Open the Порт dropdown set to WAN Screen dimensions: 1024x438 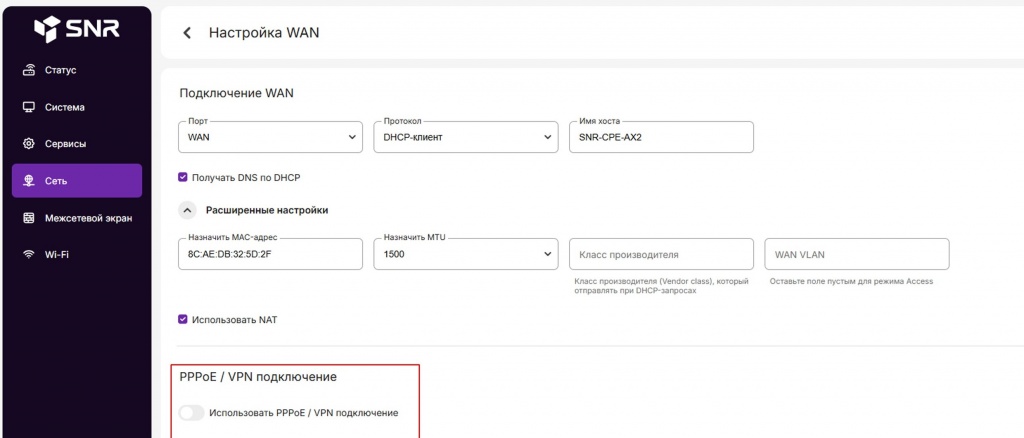[270, 137]
